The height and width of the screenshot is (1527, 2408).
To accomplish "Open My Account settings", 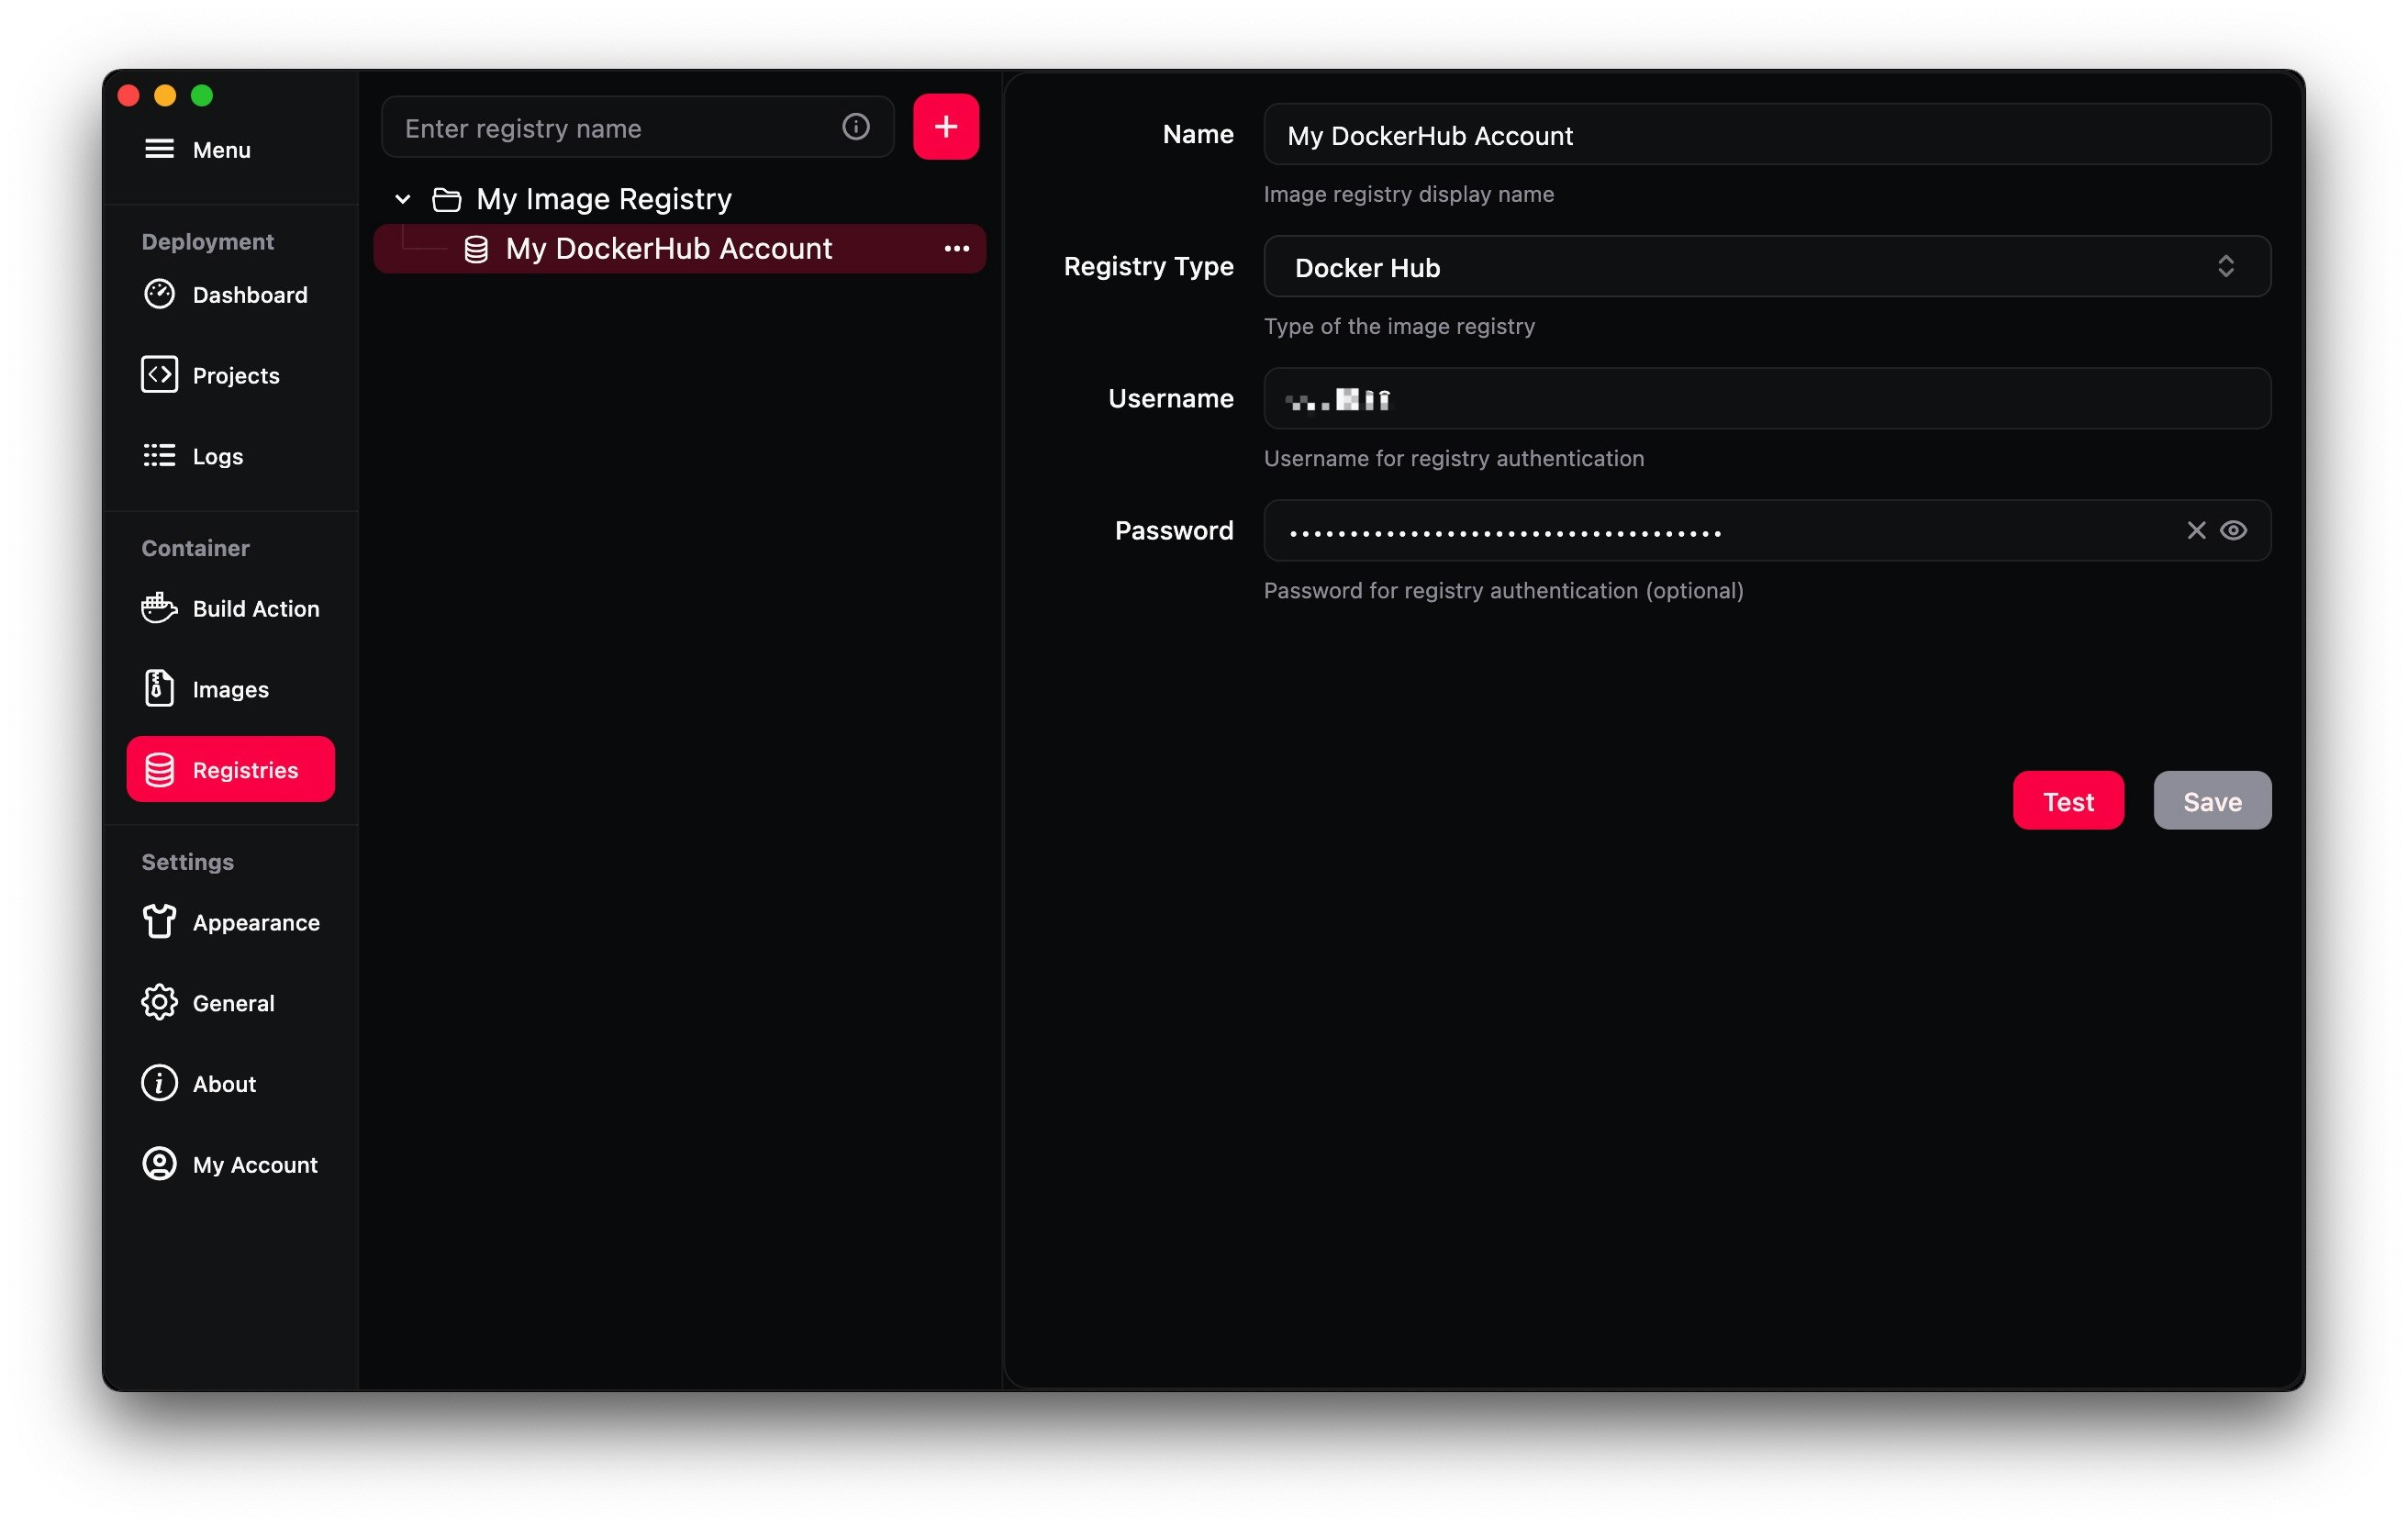I will (x=256, y=1164).
